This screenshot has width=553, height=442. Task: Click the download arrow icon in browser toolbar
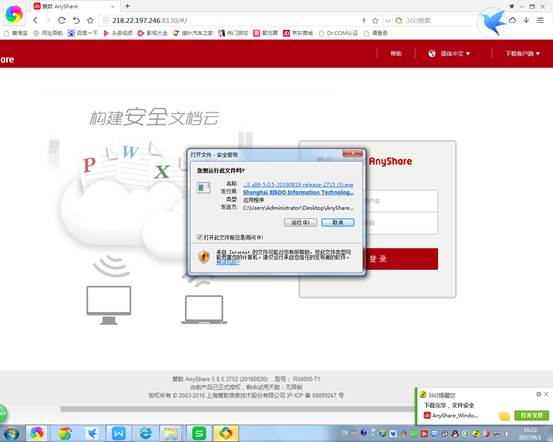coord(526,20)
